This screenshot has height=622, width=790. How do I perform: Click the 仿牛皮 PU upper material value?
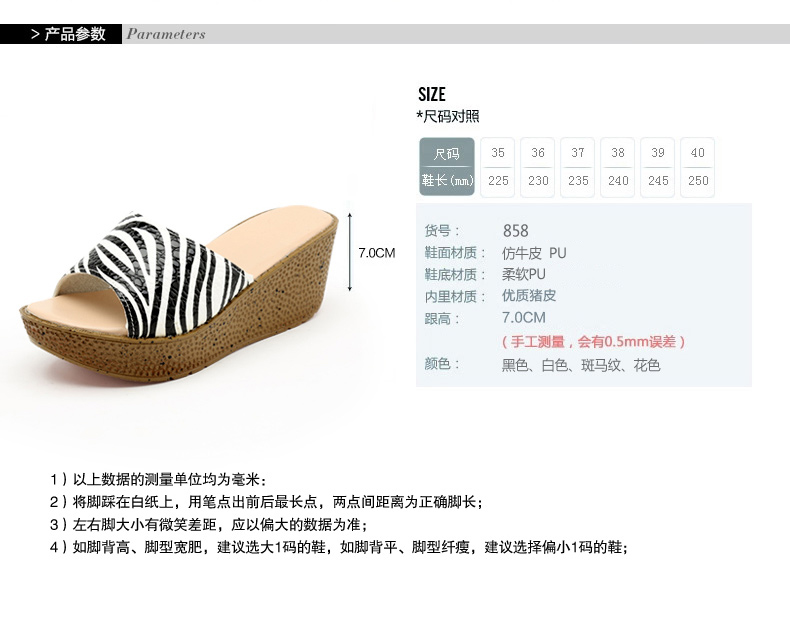534,253
